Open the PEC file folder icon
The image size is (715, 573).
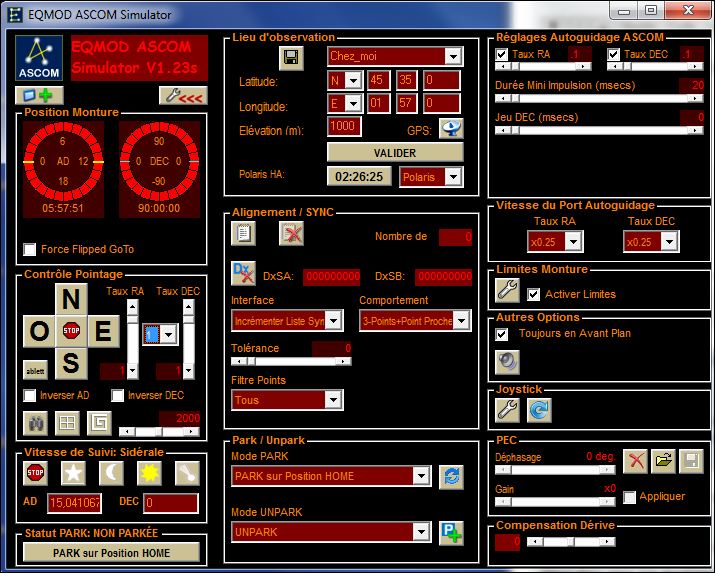point(663,461)
